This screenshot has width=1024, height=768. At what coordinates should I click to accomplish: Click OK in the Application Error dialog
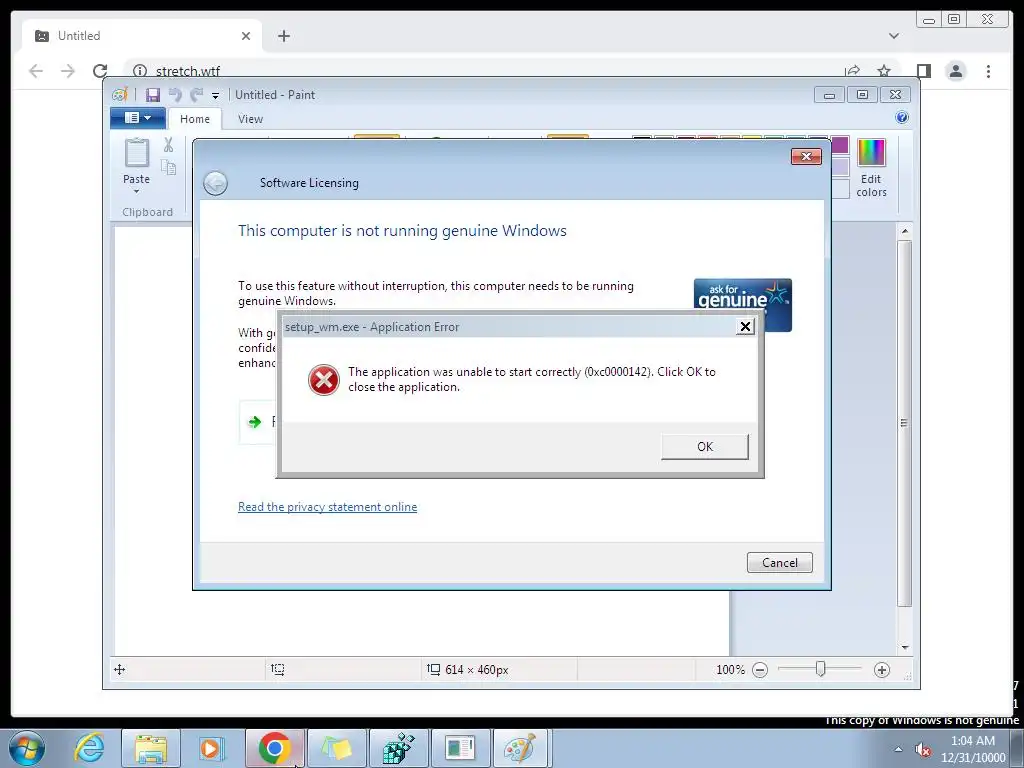point(705,447)
